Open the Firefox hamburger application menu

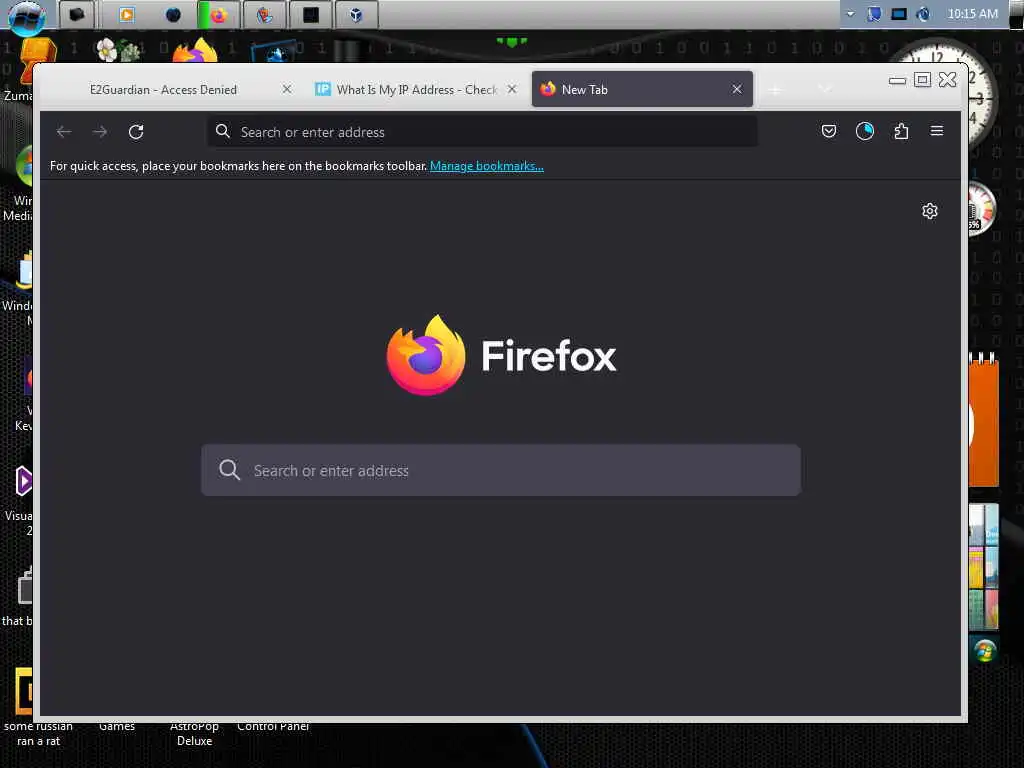tap(936, 131)
